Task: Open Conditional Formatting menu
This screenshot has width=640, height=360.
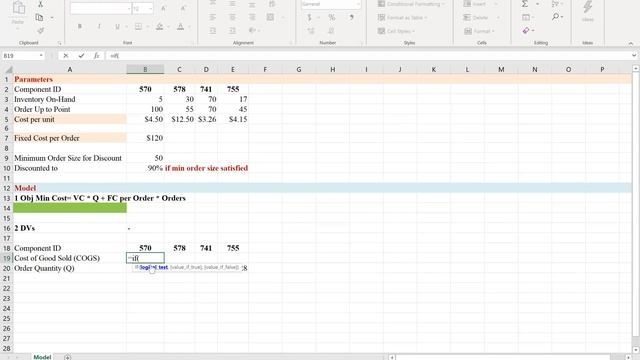Action: (x=411, y=4)
